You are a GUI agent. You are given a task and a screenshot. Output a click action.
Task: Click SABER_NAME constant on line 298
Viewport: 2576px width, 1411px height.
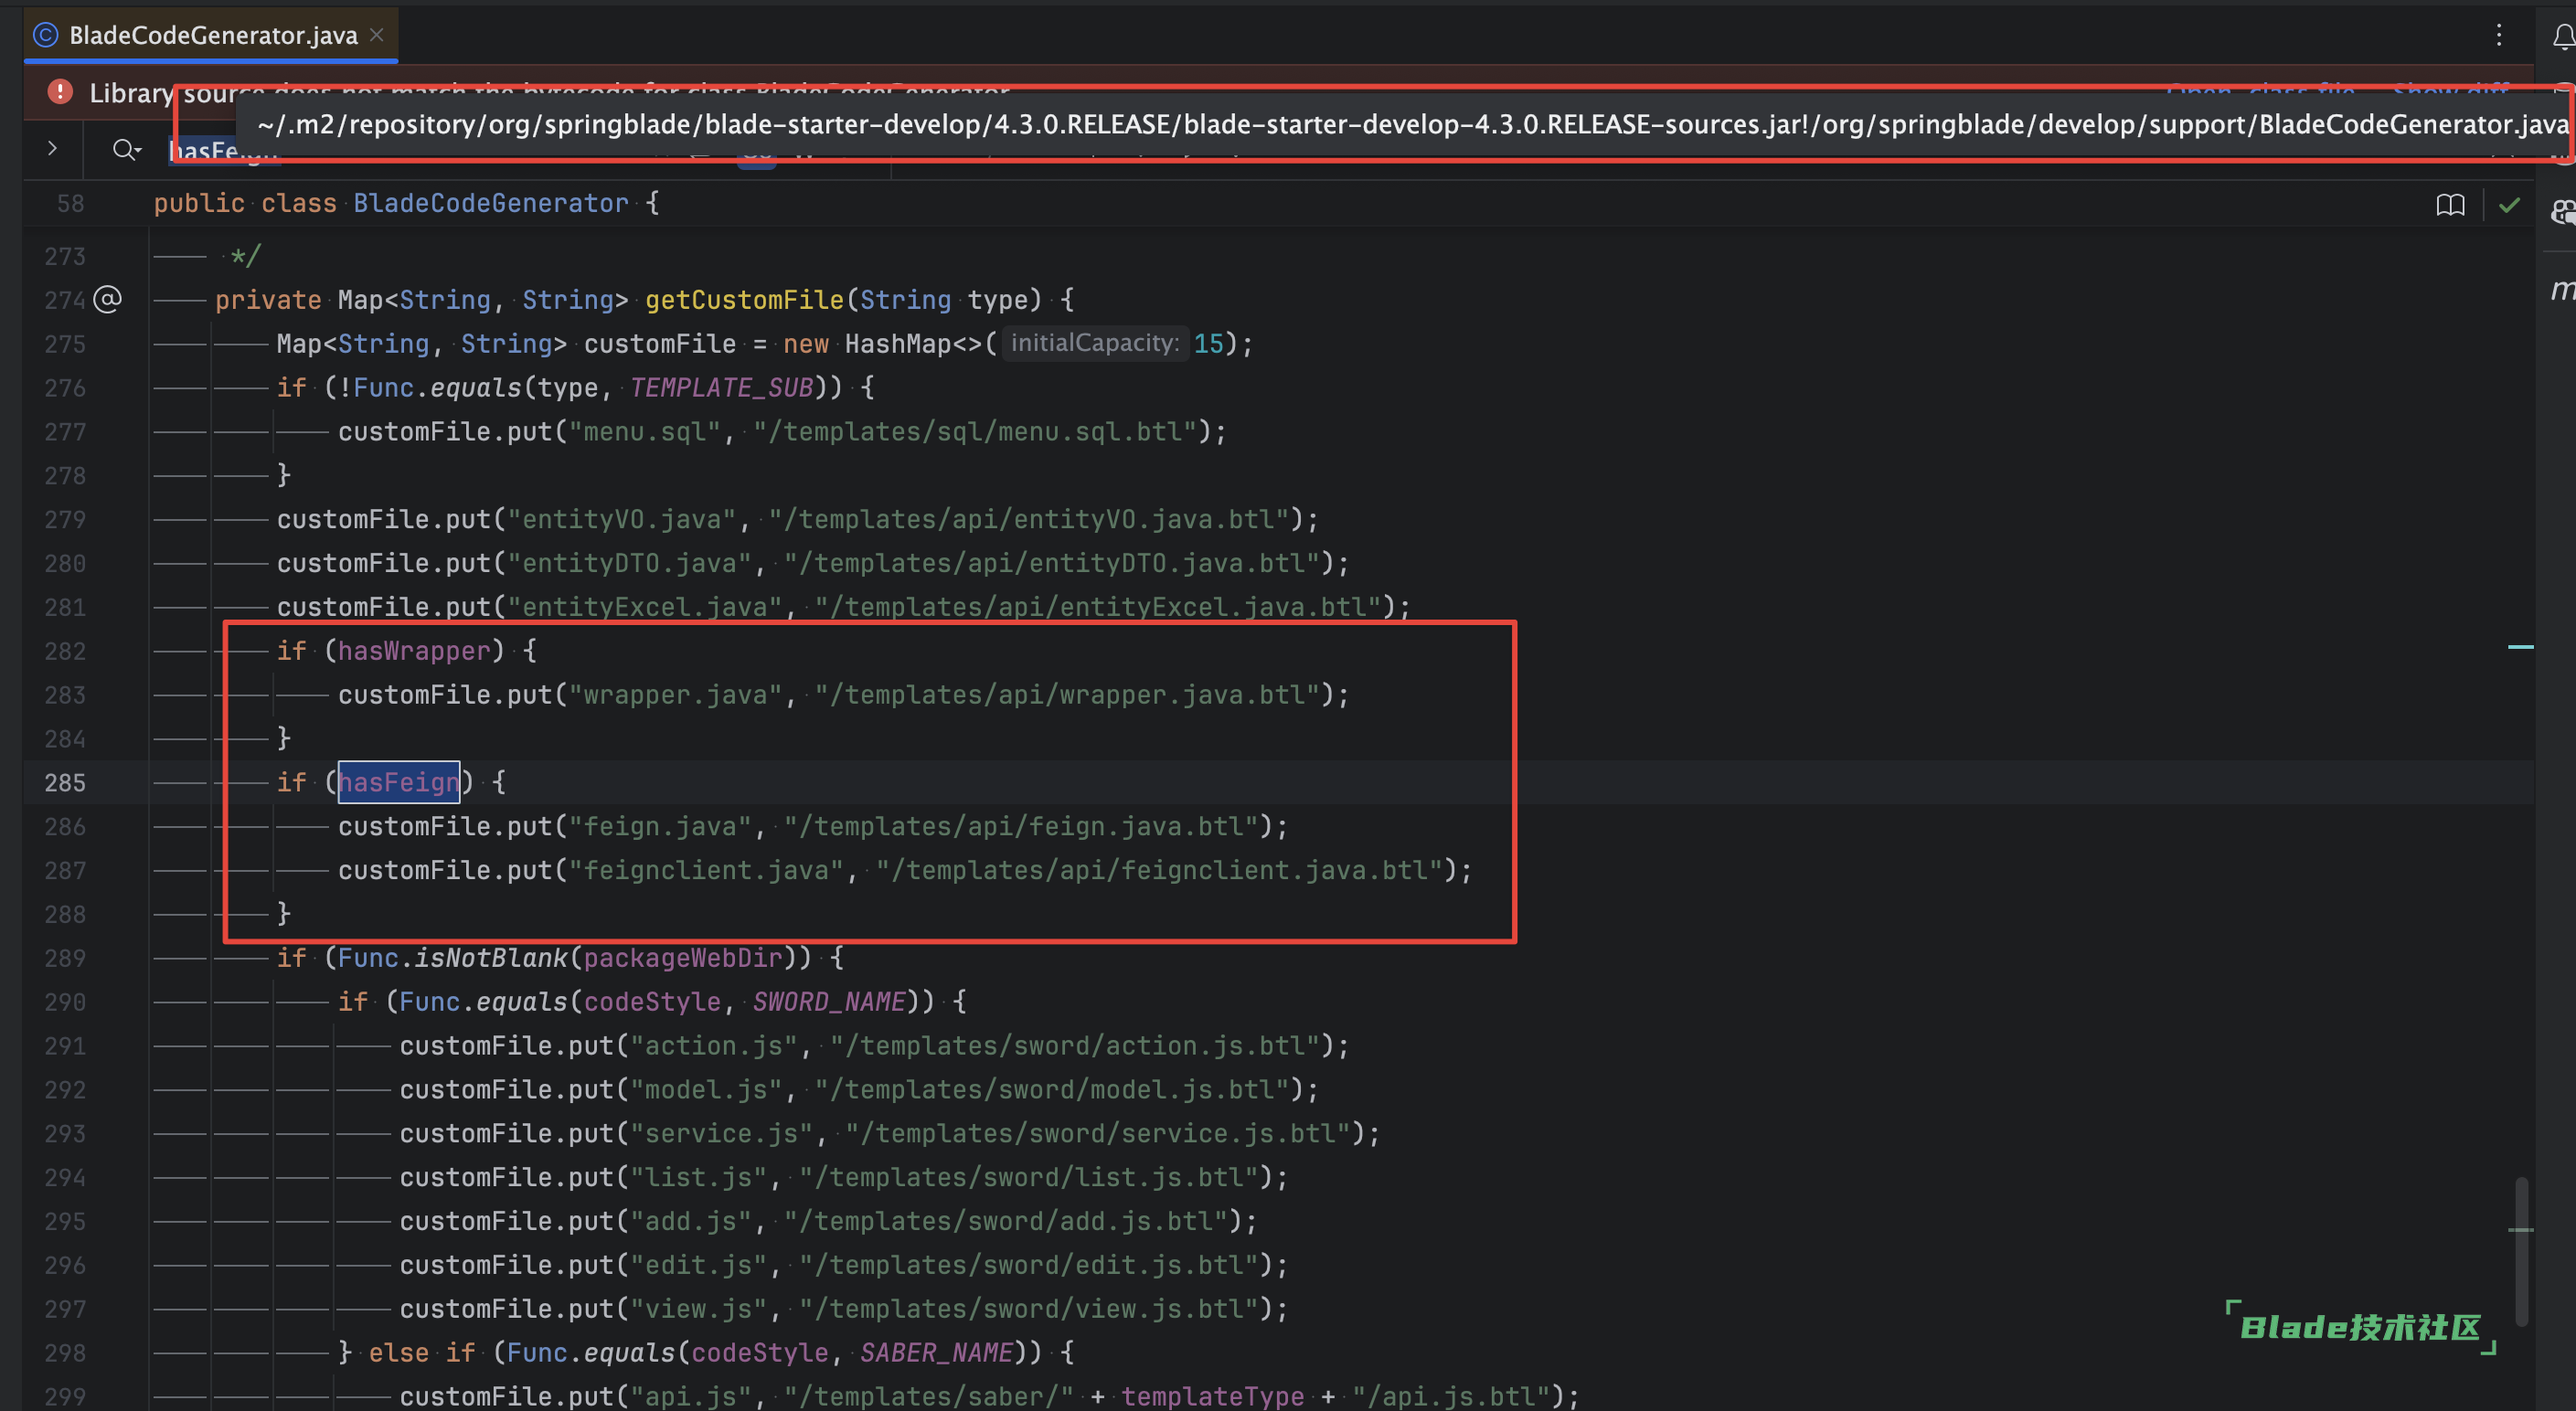pos(936,1353)
